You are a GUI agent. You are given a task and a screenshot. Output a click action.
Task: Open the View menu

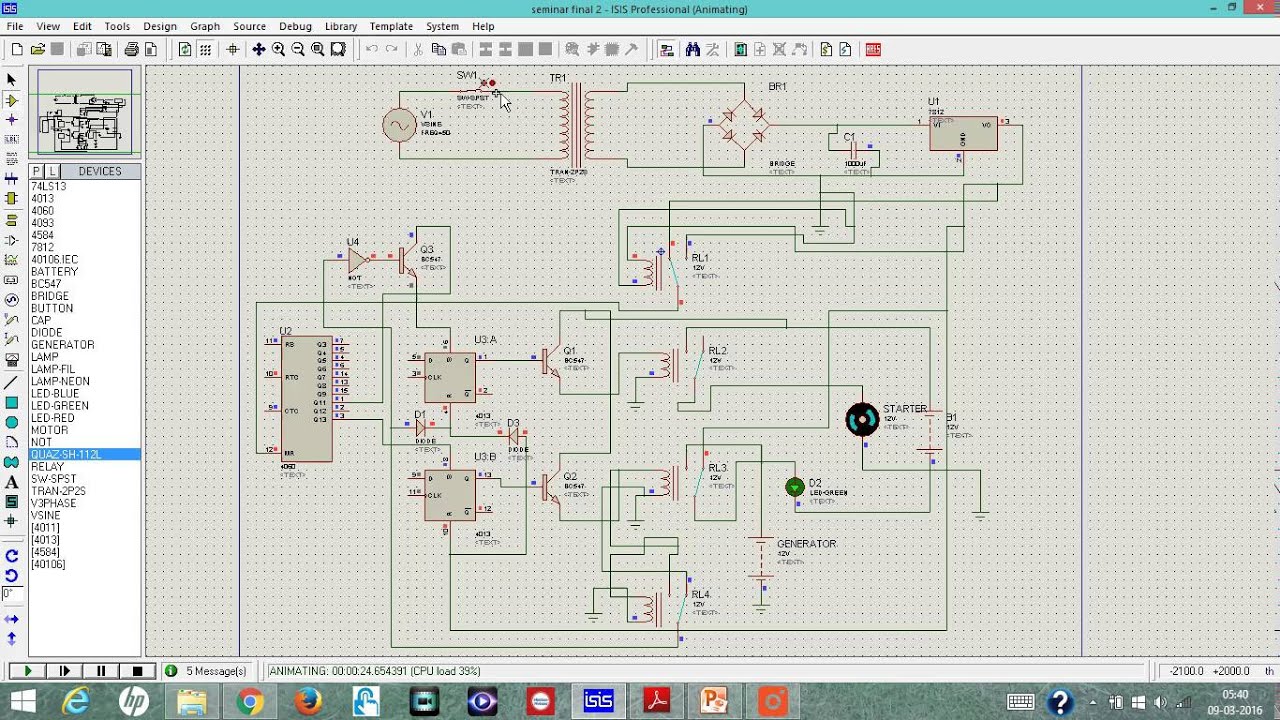[48, 26]
